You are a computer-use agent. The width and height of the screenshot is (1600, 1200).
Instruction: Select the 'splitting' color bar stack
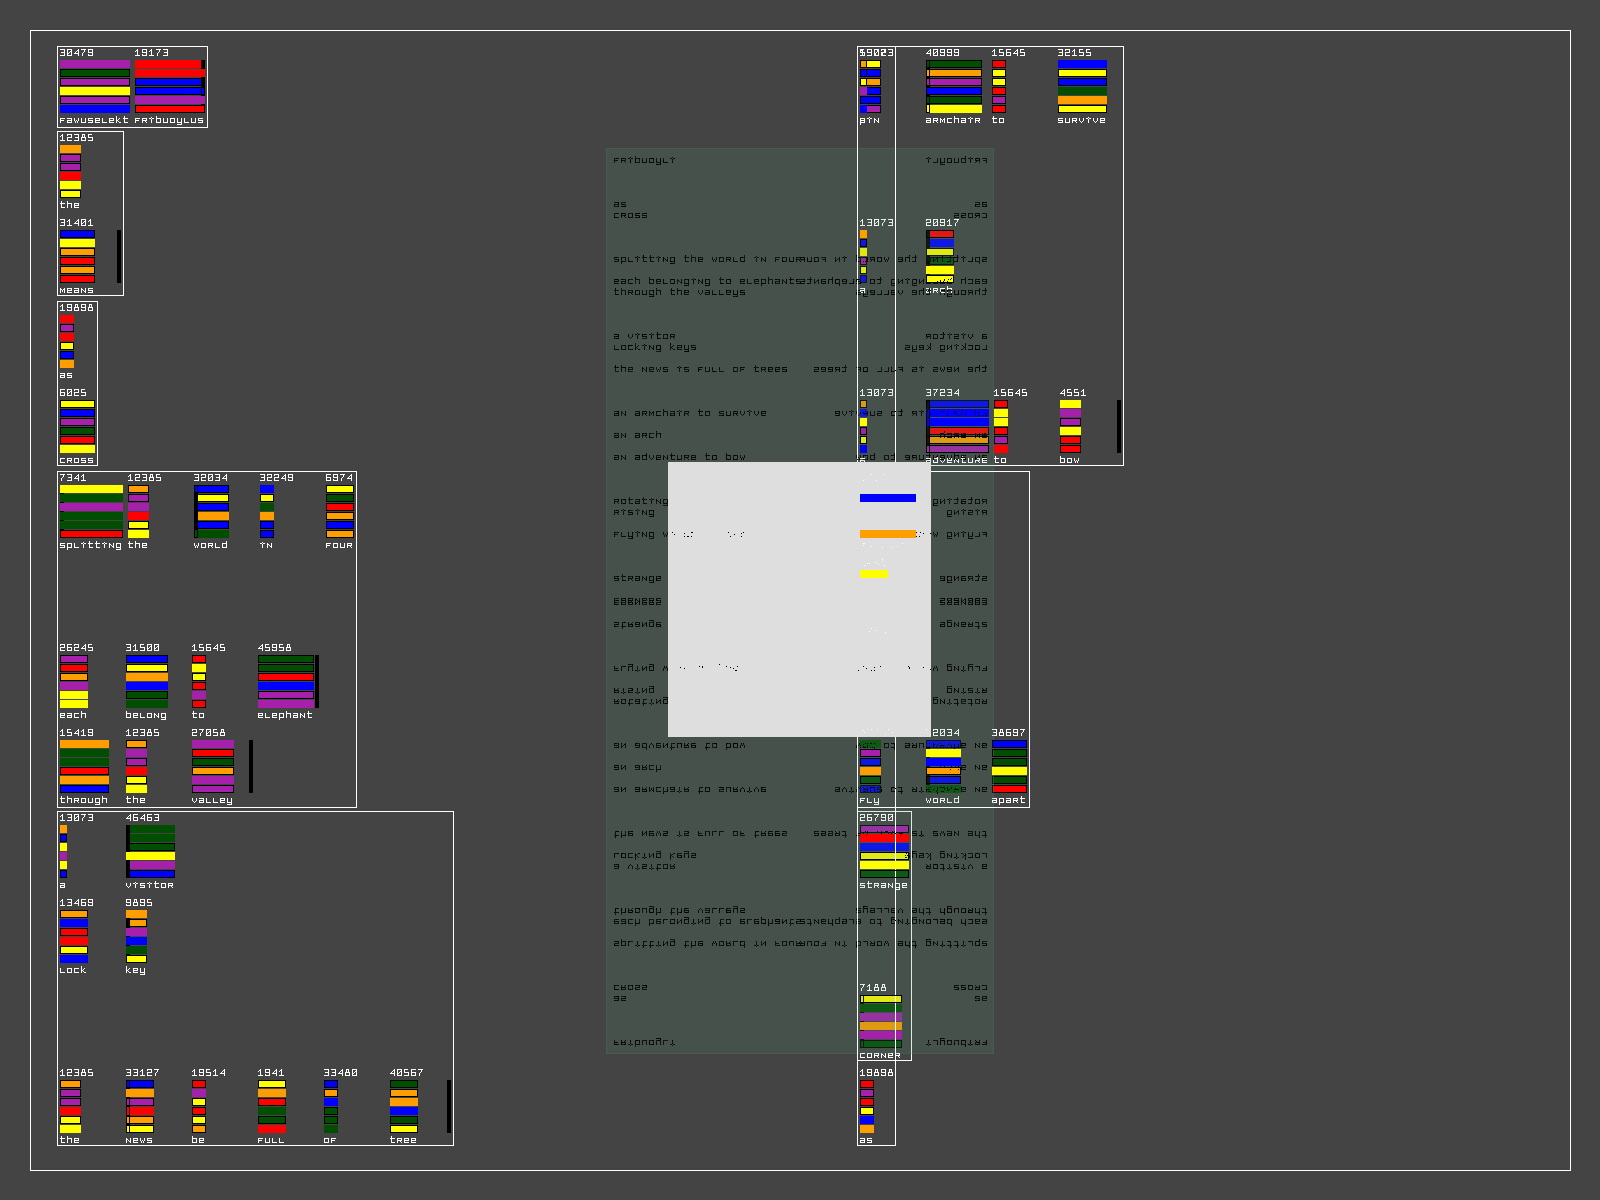91,511
